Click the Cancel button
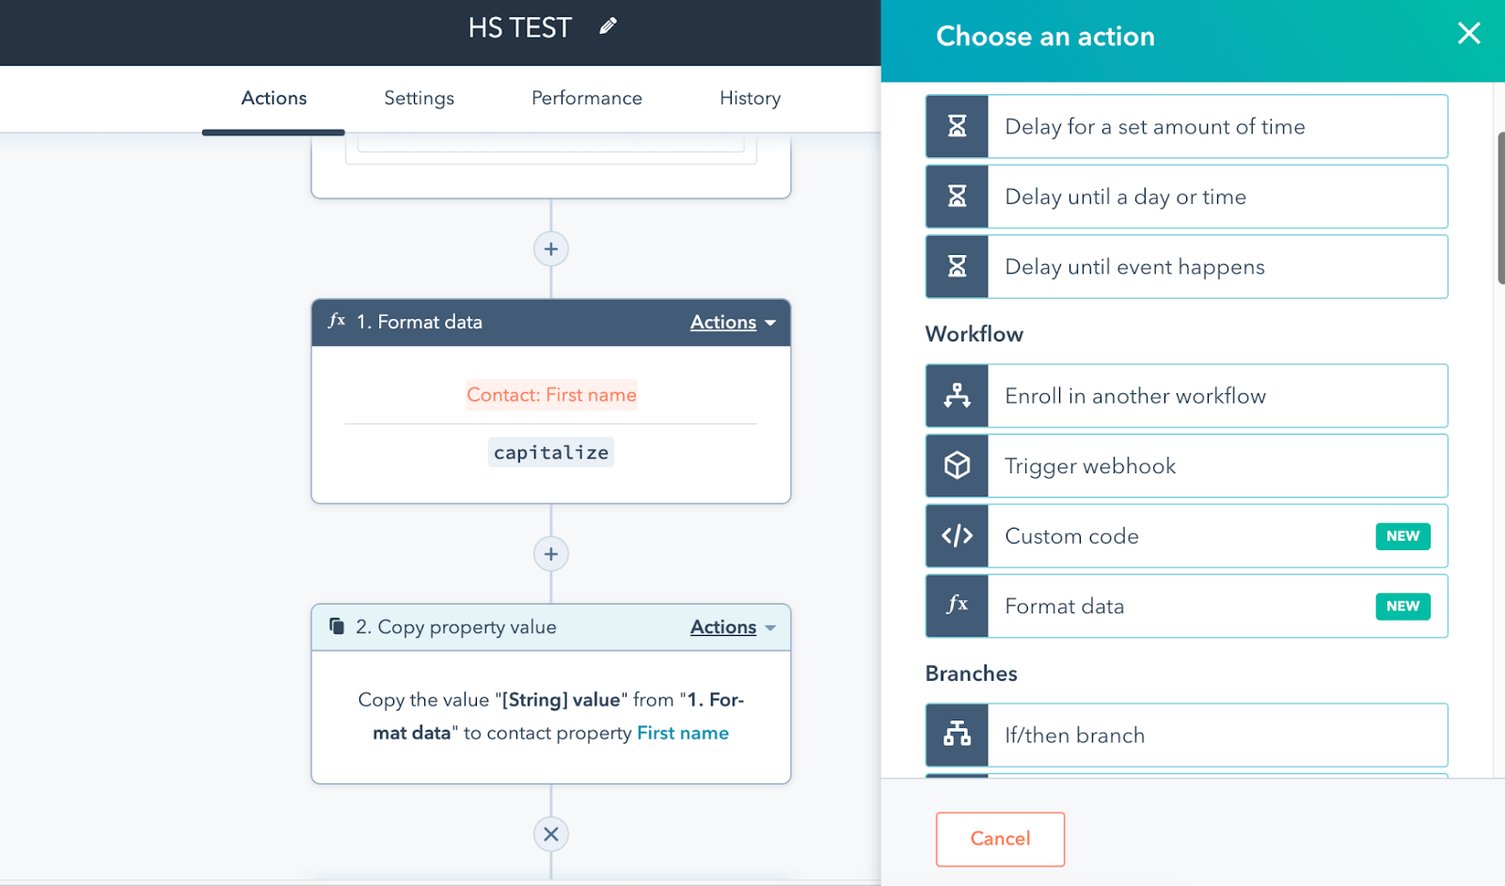Screen dimensions: 1505x886 pos(1000,839)
